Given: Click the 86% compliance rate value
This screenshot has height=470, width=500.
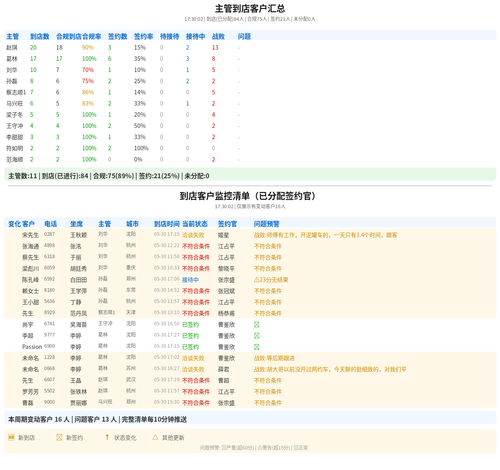Looking at the screenshot, I should (x=88, y=92).
